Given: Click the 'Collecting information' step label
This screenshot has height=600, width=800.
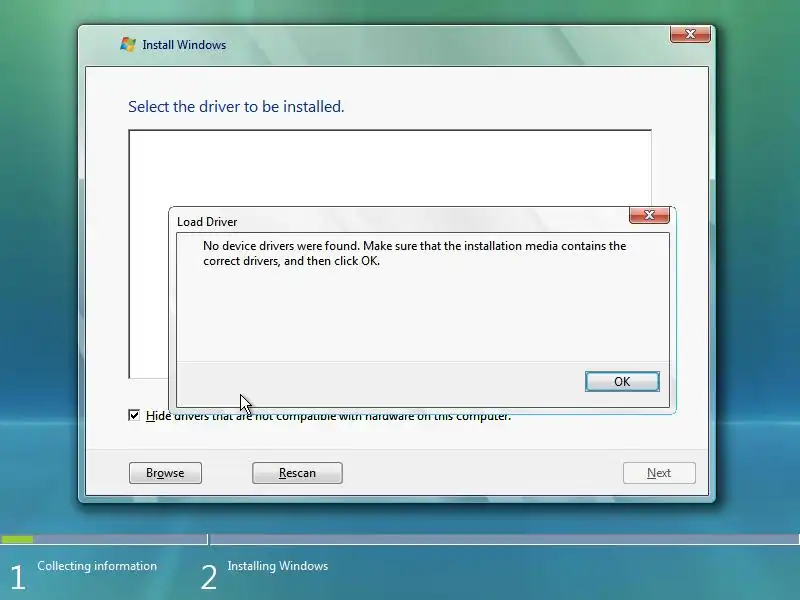Looking at the screenshot, I should [x=97, y=566].
